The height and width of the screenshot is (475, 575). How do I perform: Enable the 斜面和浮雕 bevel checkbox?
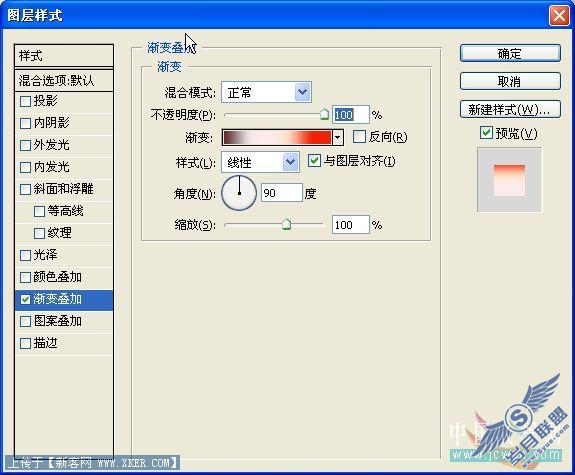tap(25, 190)
